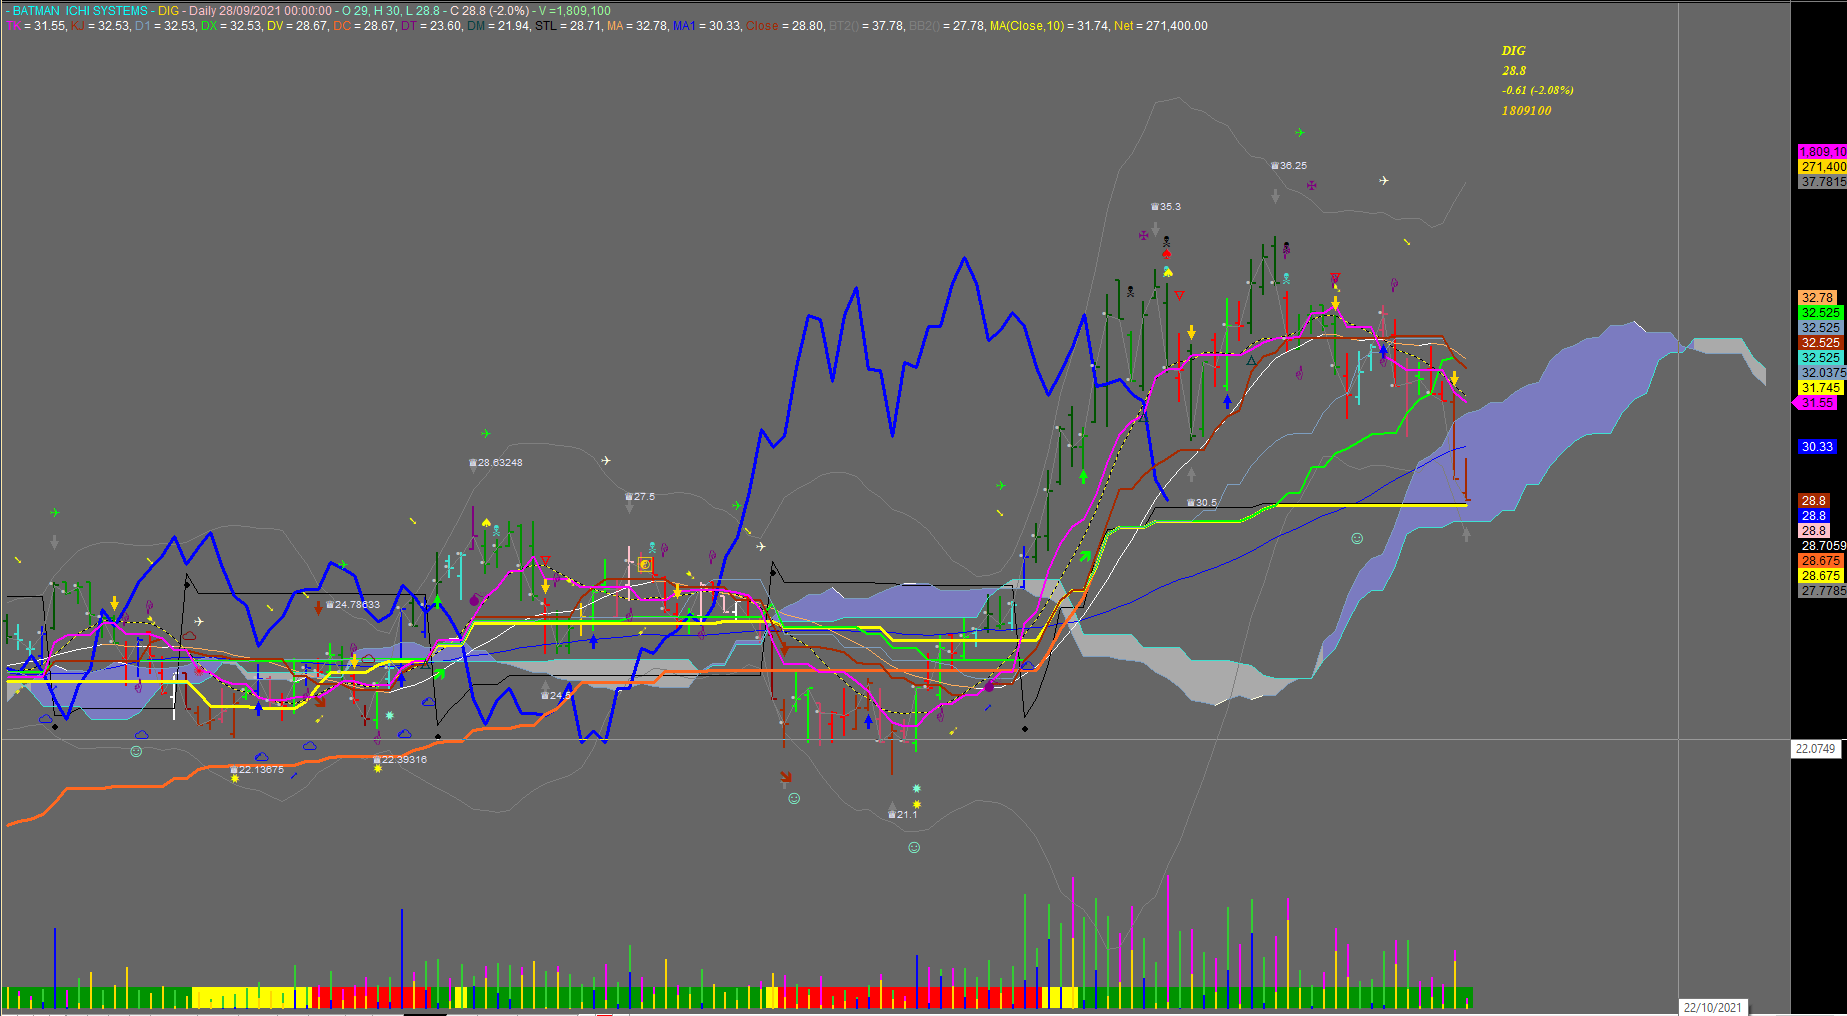Select the purple cross icon beside 36.25 label
Viewport: 1847px width, 1016px height.
1311,185
